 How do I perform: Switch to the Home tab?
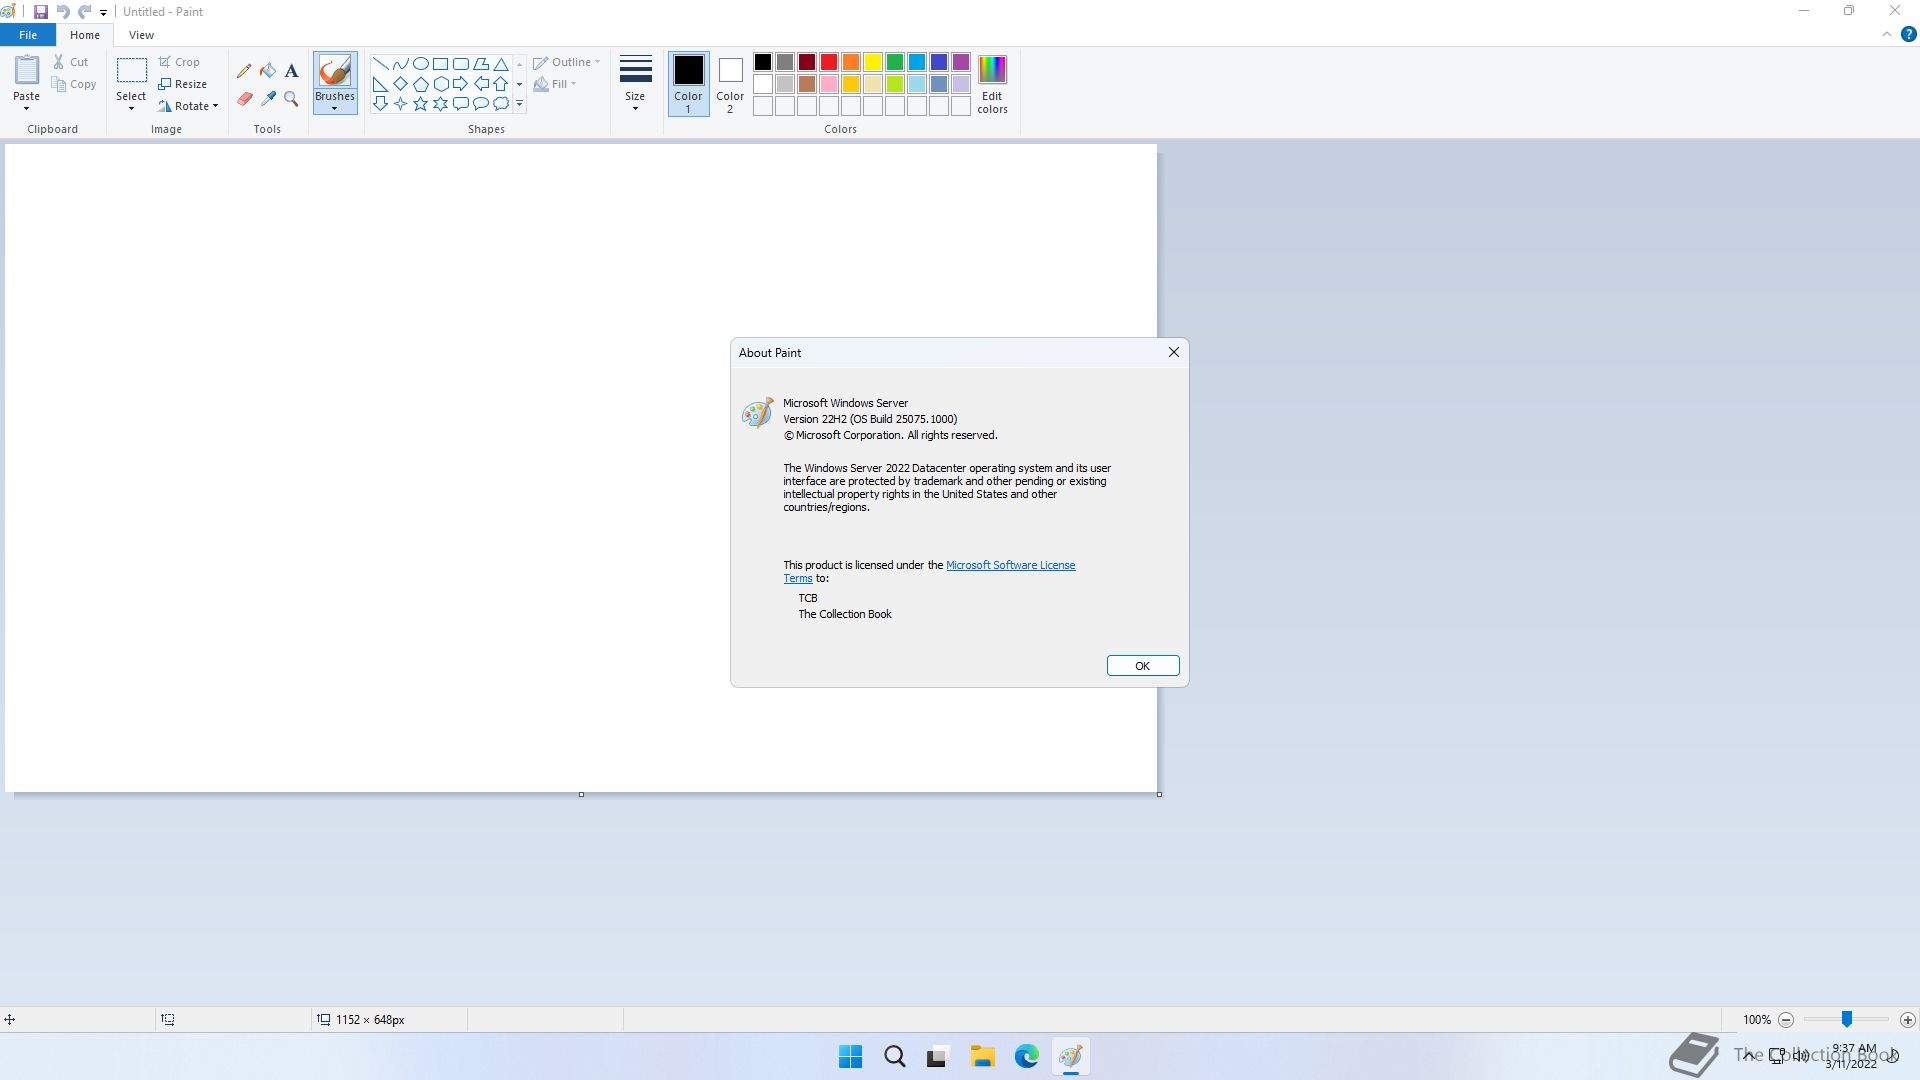click(85, 35)
